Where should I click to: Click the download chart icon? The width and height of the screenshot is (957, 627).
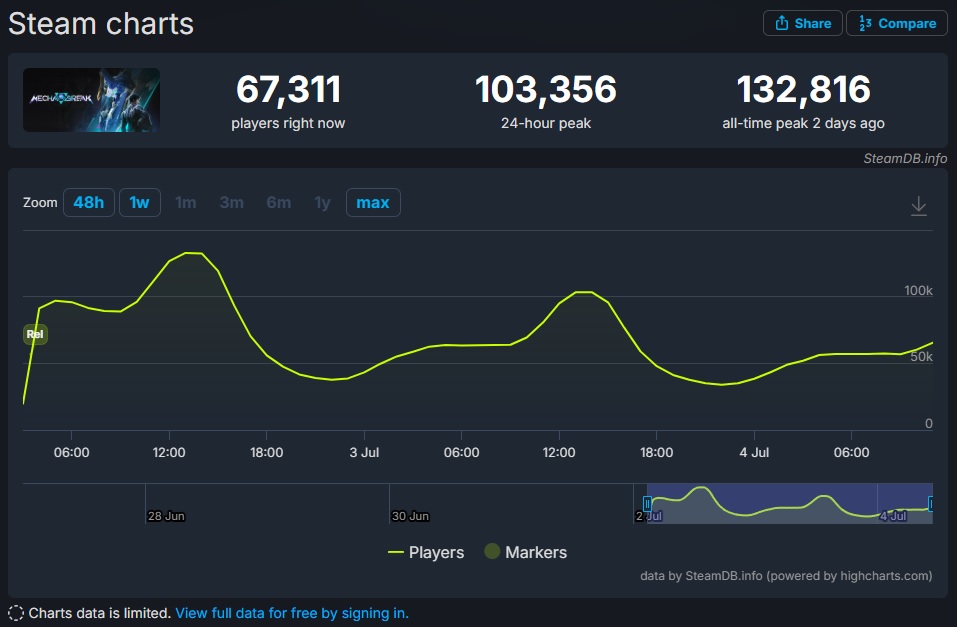click(x=919, y=206)
